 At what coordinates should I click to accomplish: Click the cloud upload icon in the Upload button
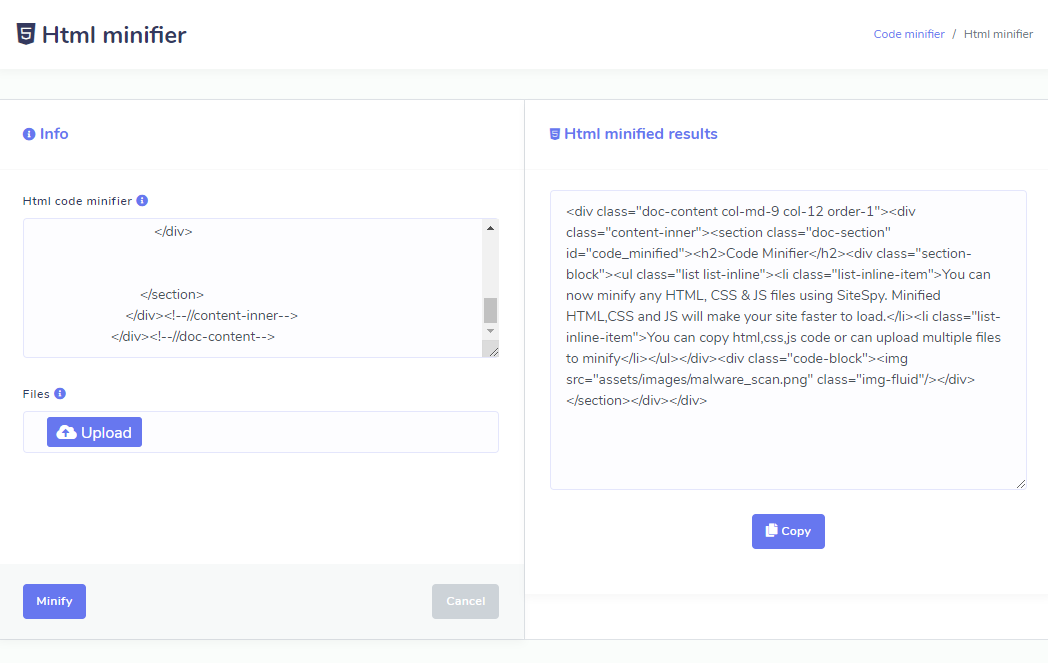67,432
